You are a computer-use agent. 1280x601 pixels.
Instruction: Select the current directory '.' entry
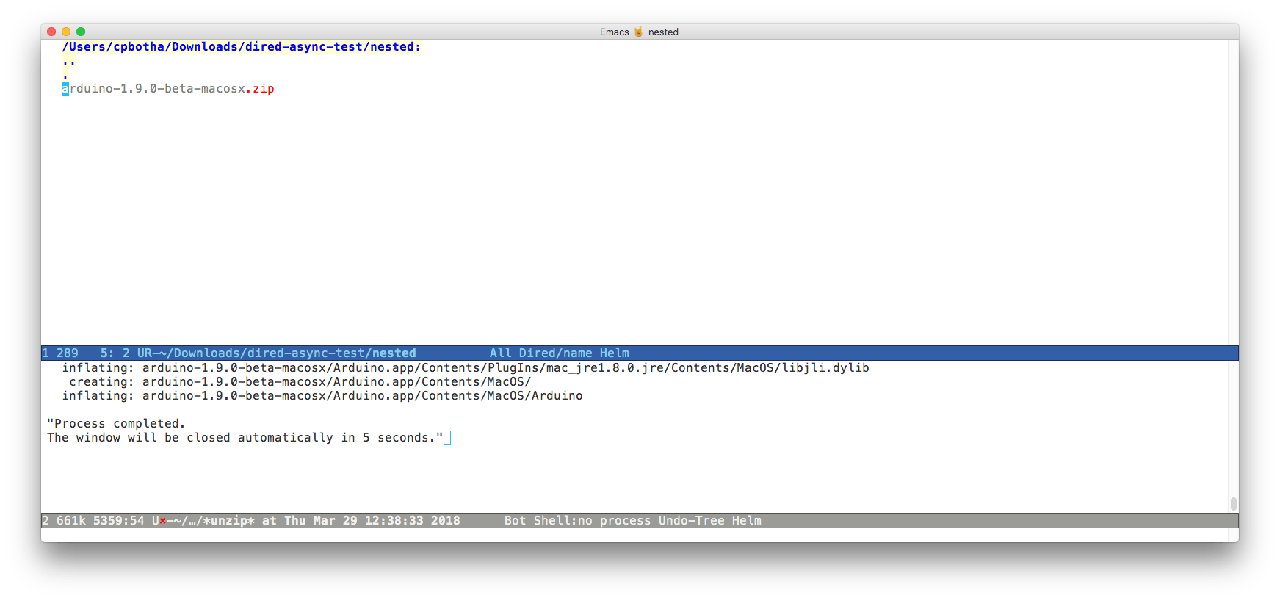click(x=66, y=75)
